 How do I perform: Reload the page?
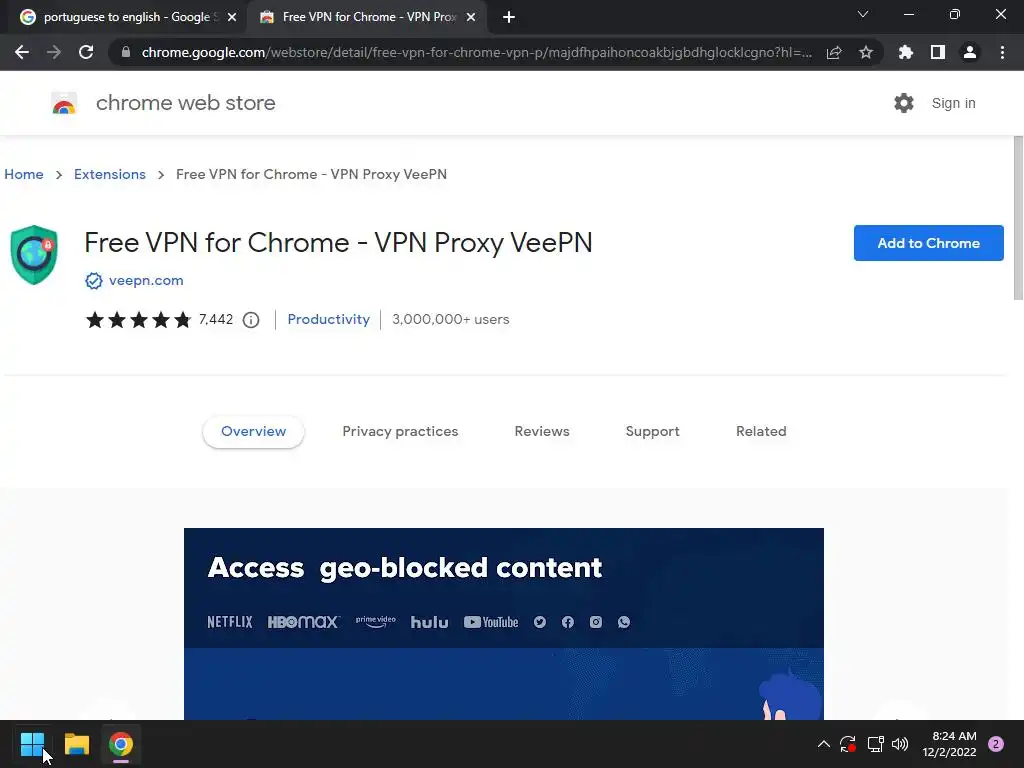(86, 53)
